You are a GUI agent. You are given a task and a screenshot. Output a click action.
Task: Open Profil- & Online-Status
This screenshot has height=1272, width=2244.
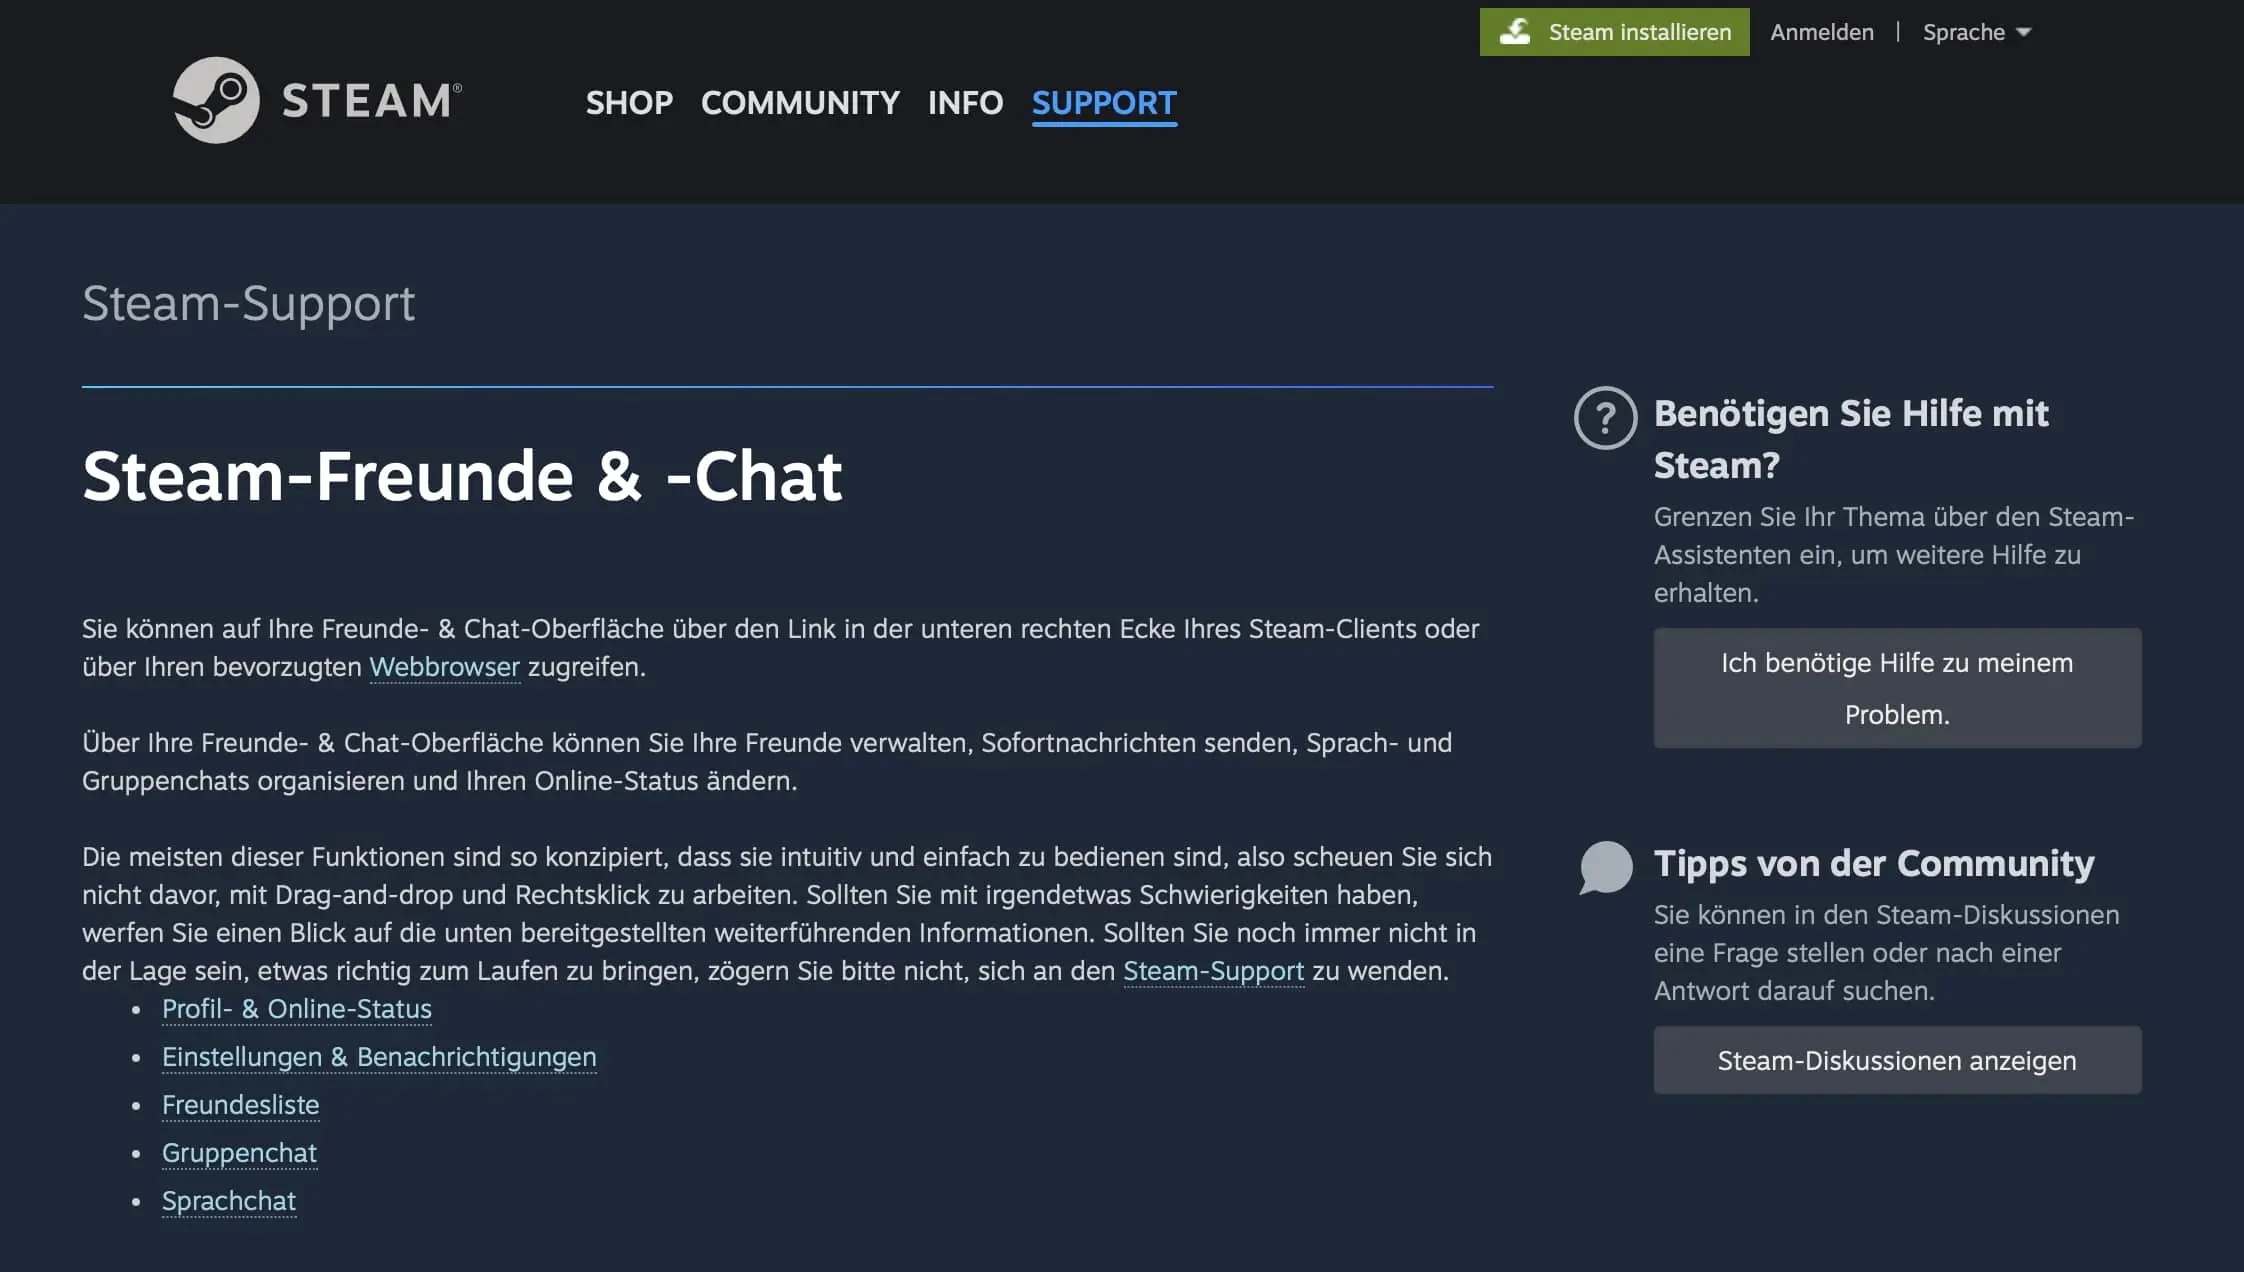click(297, 1010)
